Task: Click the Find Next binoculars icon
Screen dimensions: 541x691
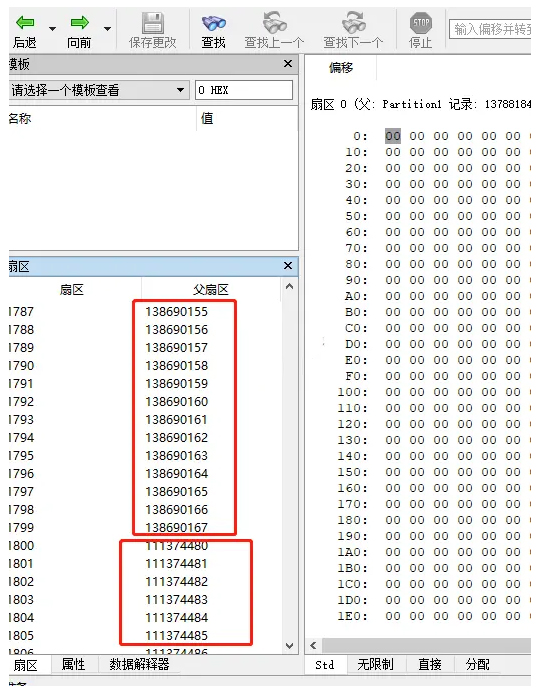Action: click(353, 22)
